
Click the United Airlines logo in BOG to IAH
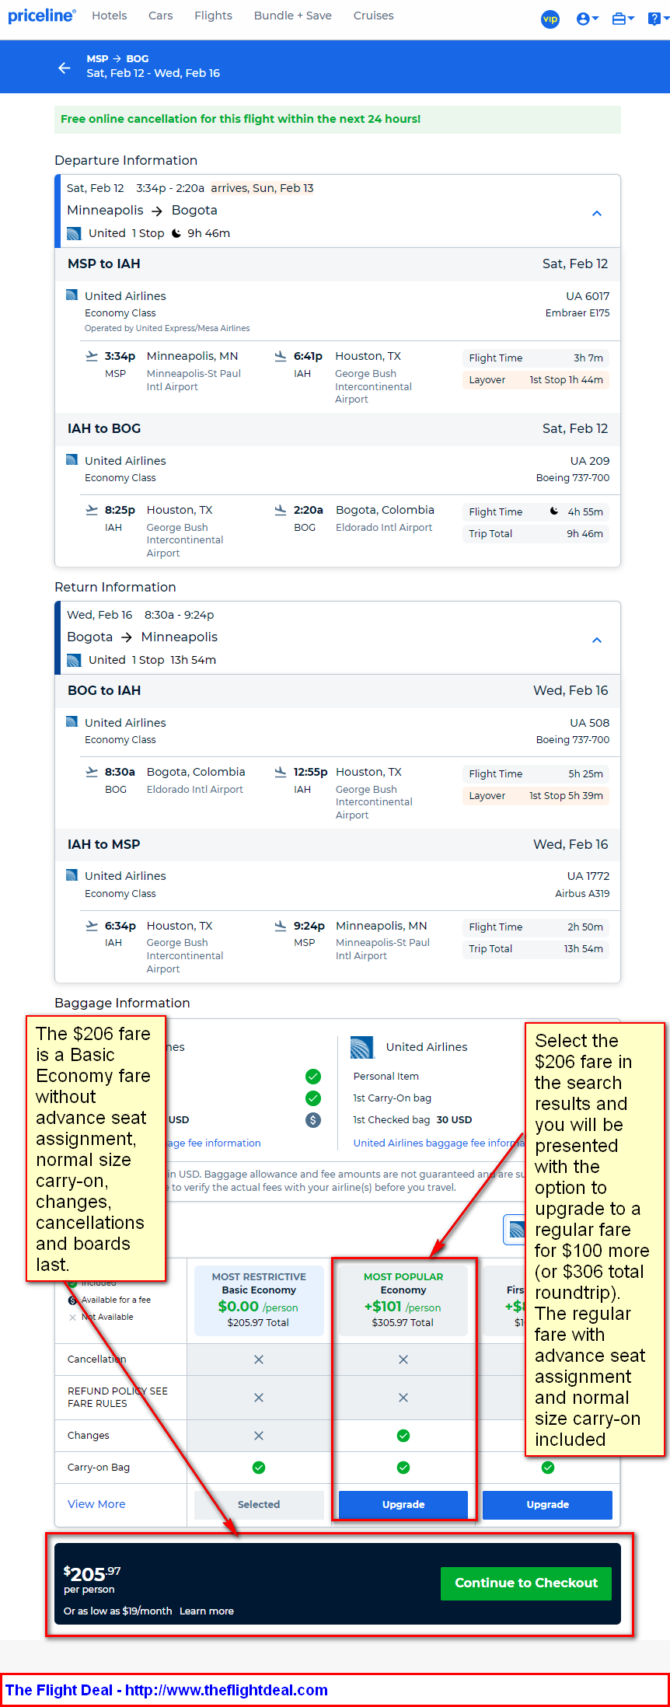pos(71,722)
